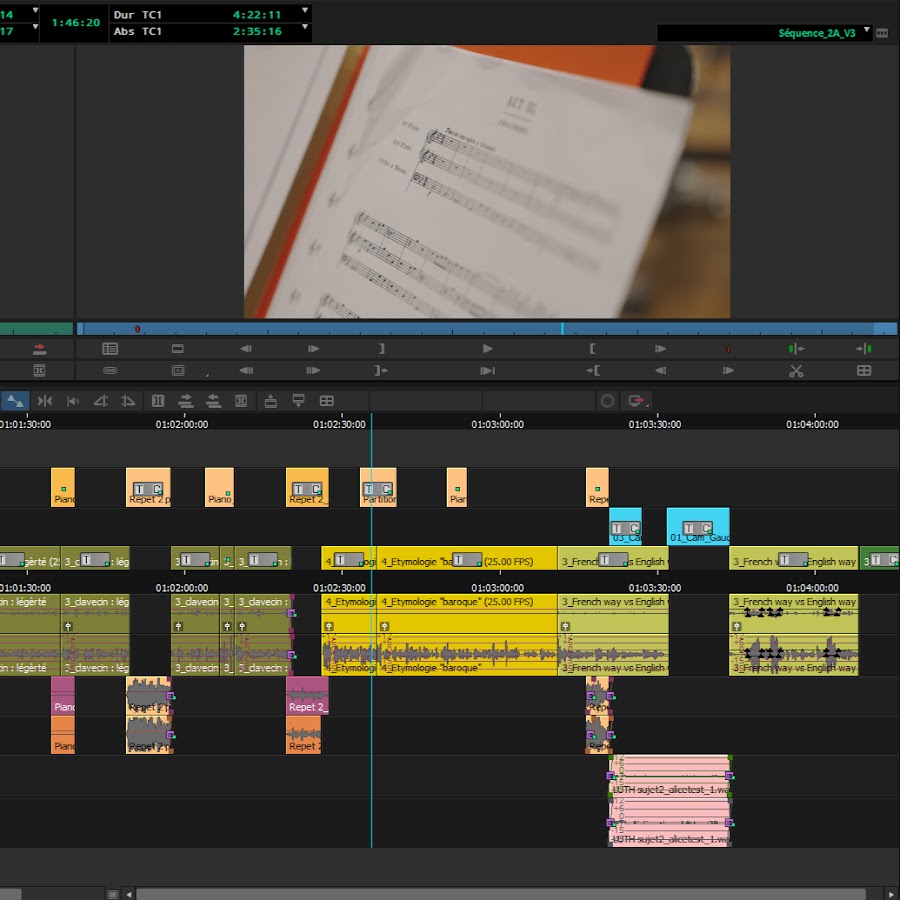Screen dimensions: 900x900
Task: Step forward one frame, left of Mark OUT
Action: pos(313,348)
